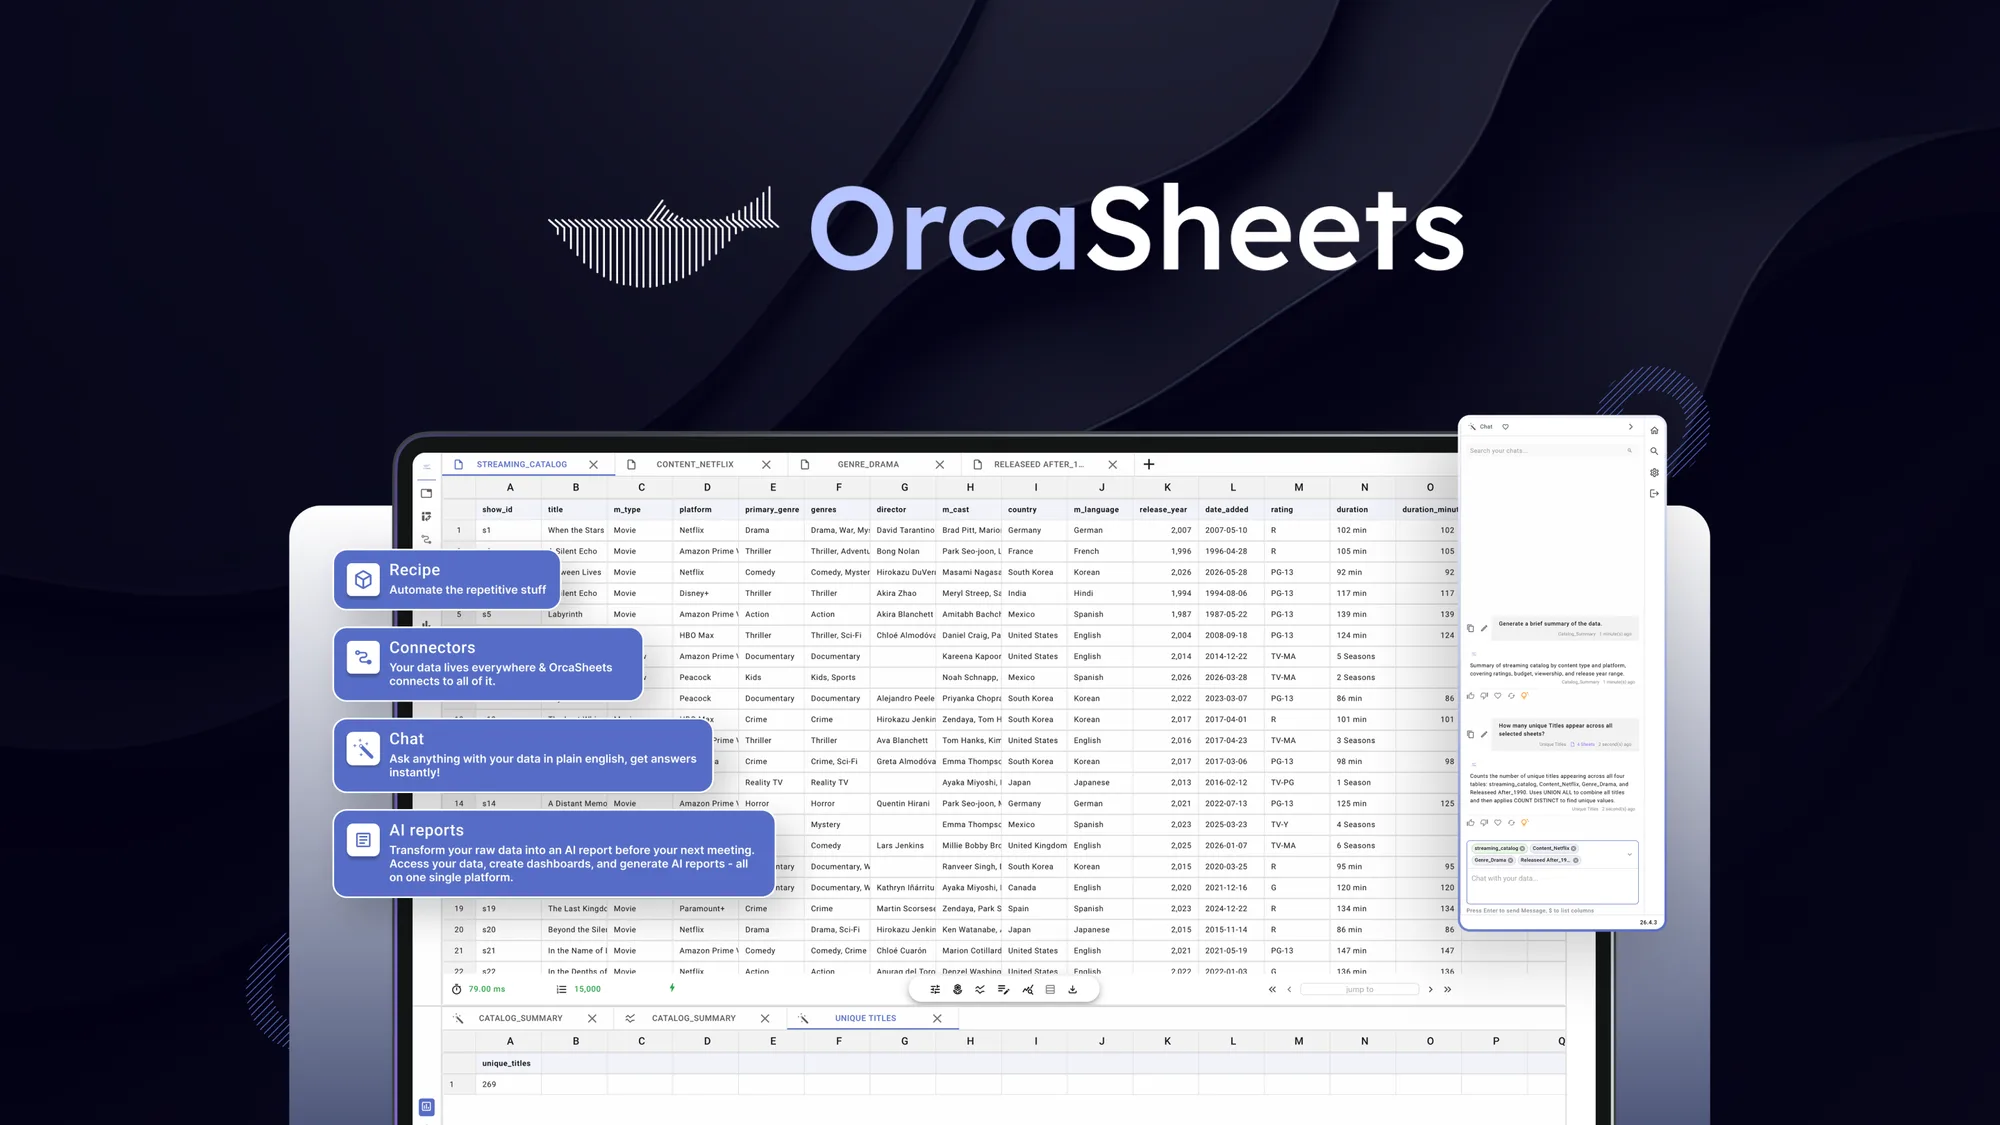The height and width of the screenshot is (1125, 2000).
Task: Collapse the chat panel with the chevron
Action: 1630,427
